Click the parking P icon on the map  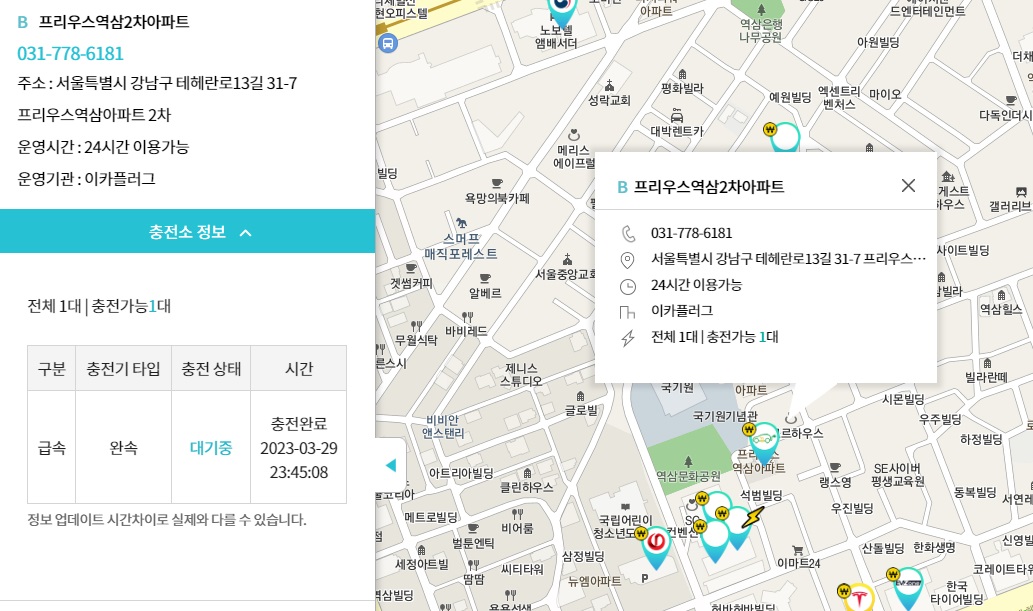pos(645,578)
